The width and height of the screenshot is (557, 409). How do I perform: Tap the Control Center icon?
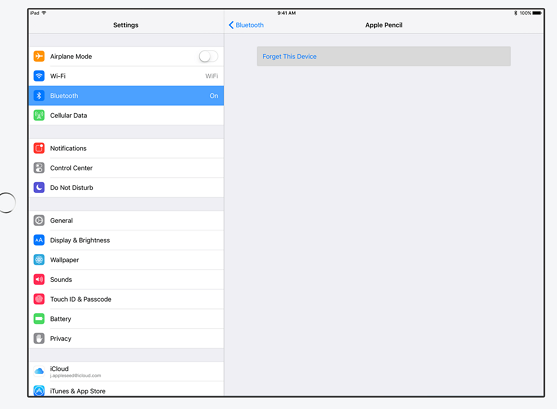click(39, 168)
